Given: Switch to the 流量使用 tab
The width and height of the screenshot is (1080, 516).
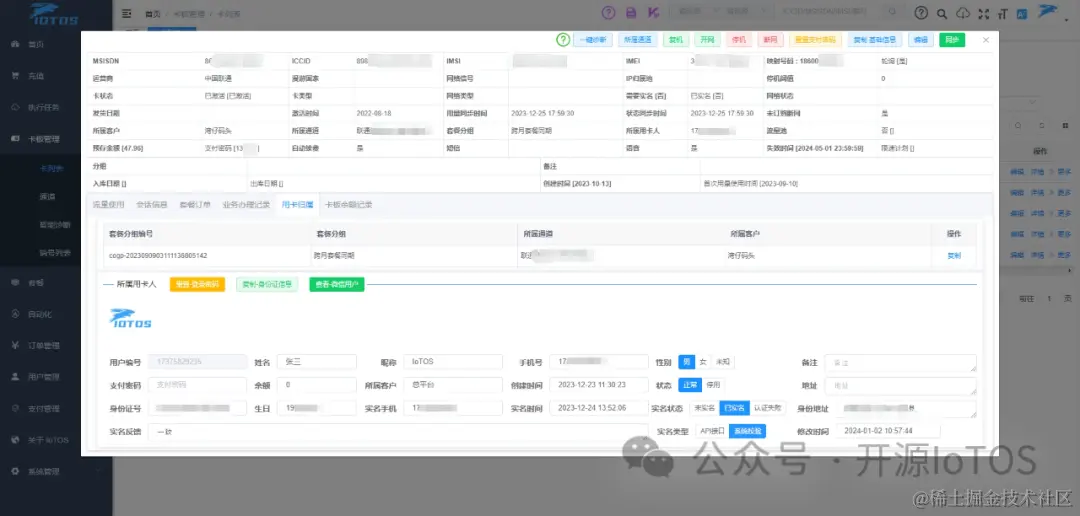Looking at the screenshot, I should pos(108,205).
